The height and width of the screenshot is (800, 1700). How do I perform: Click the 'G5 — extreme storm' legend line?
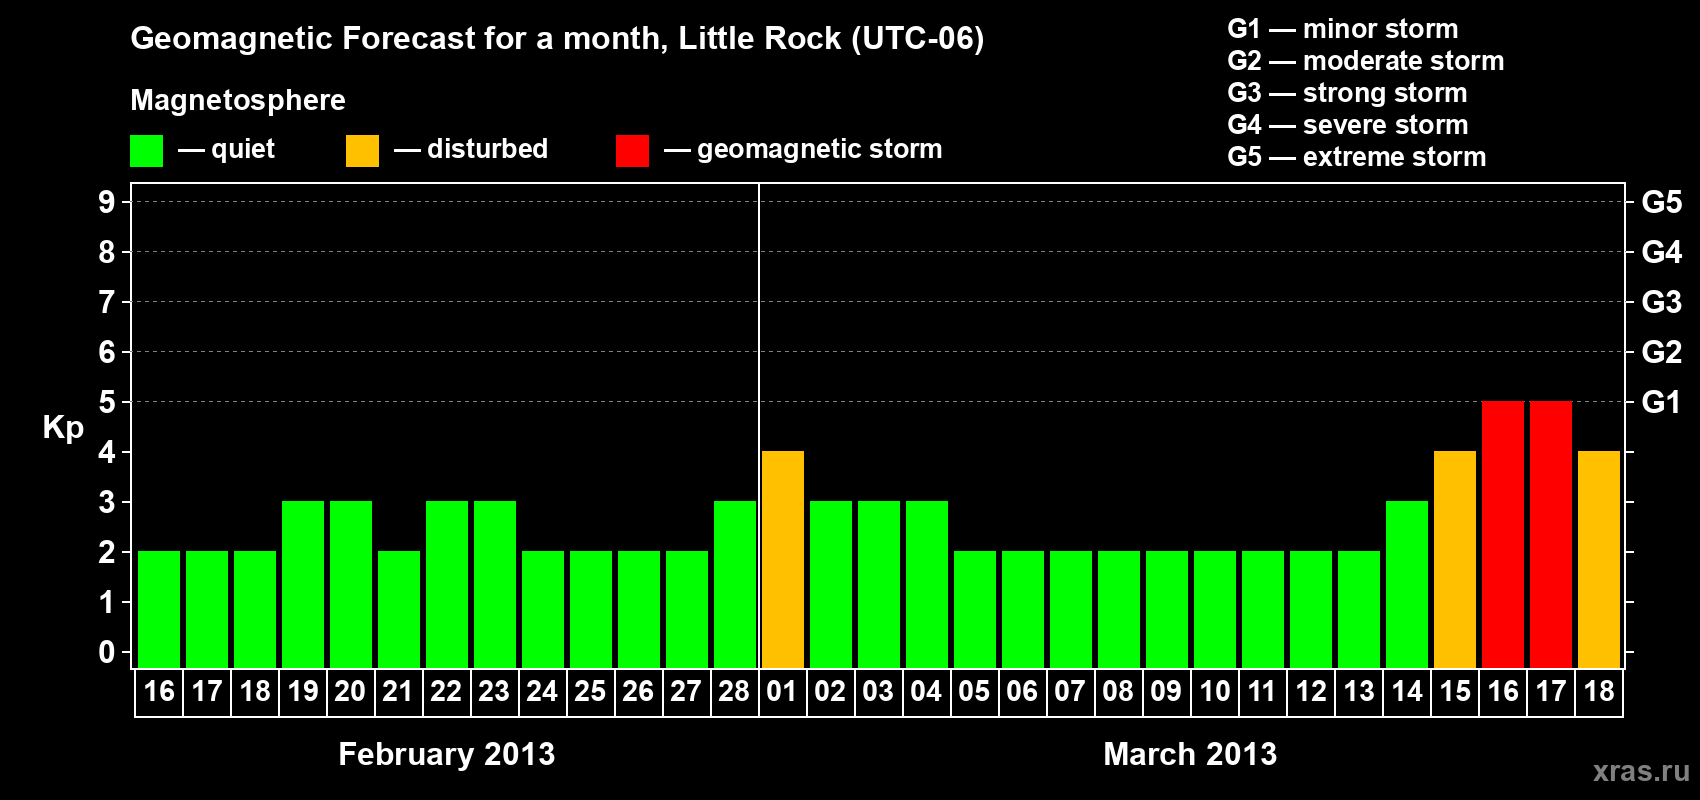[1357, 157]
